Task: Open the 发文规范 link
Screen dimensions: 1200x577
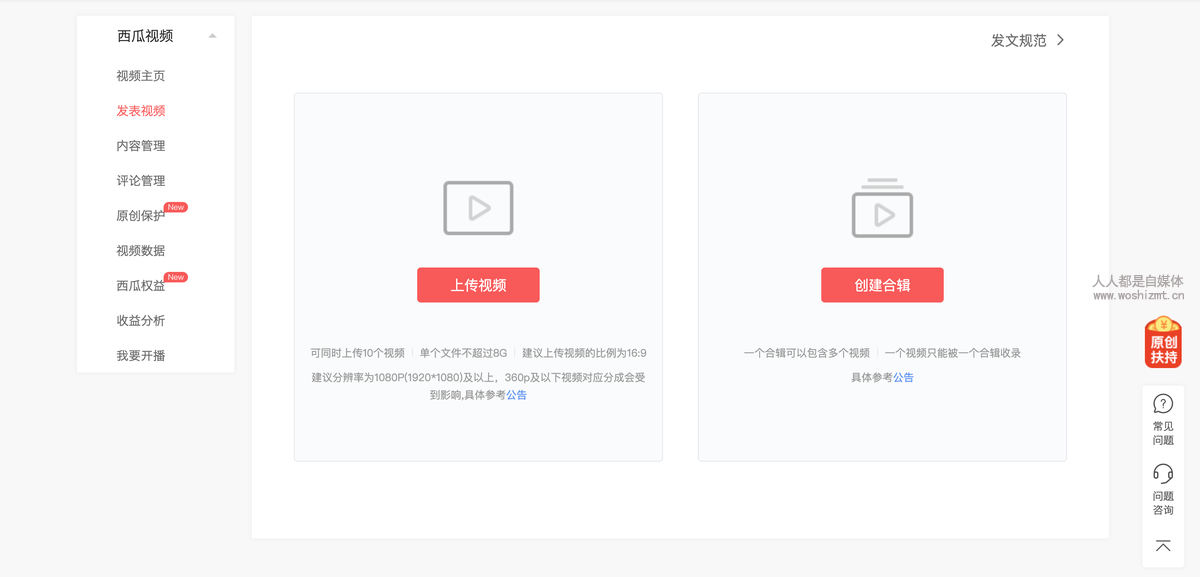Action: 1019,40
